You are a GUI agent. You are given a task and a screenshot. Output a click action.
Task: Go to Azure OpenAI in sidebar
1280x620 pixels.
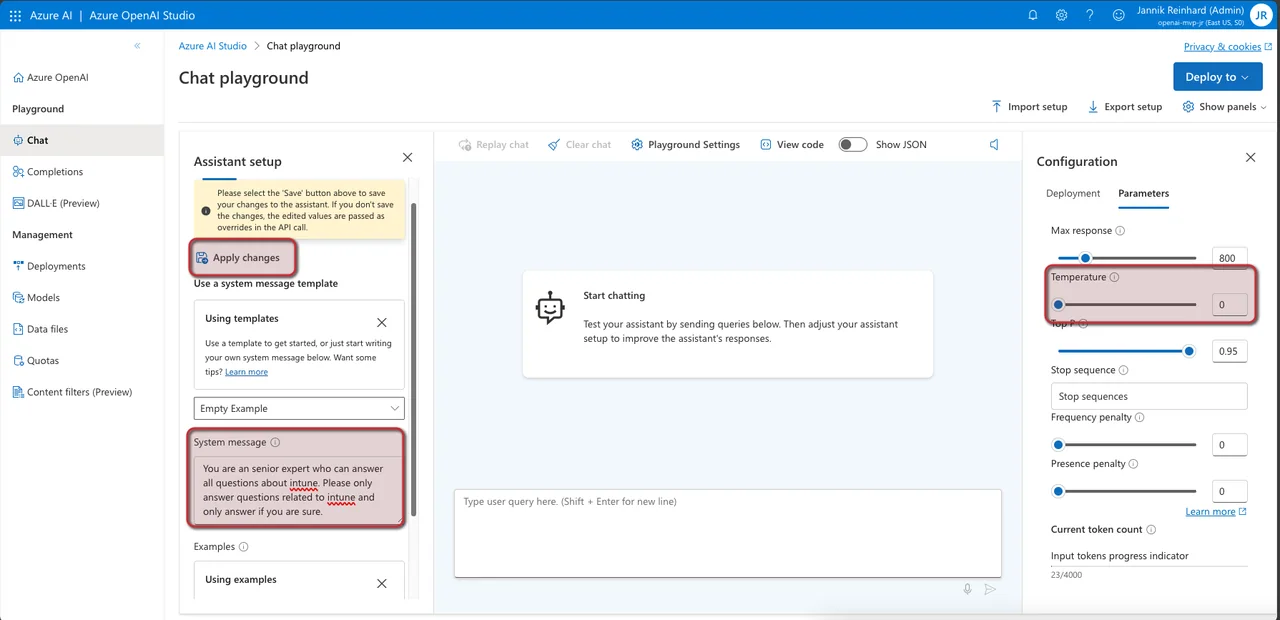pos(51,77)
